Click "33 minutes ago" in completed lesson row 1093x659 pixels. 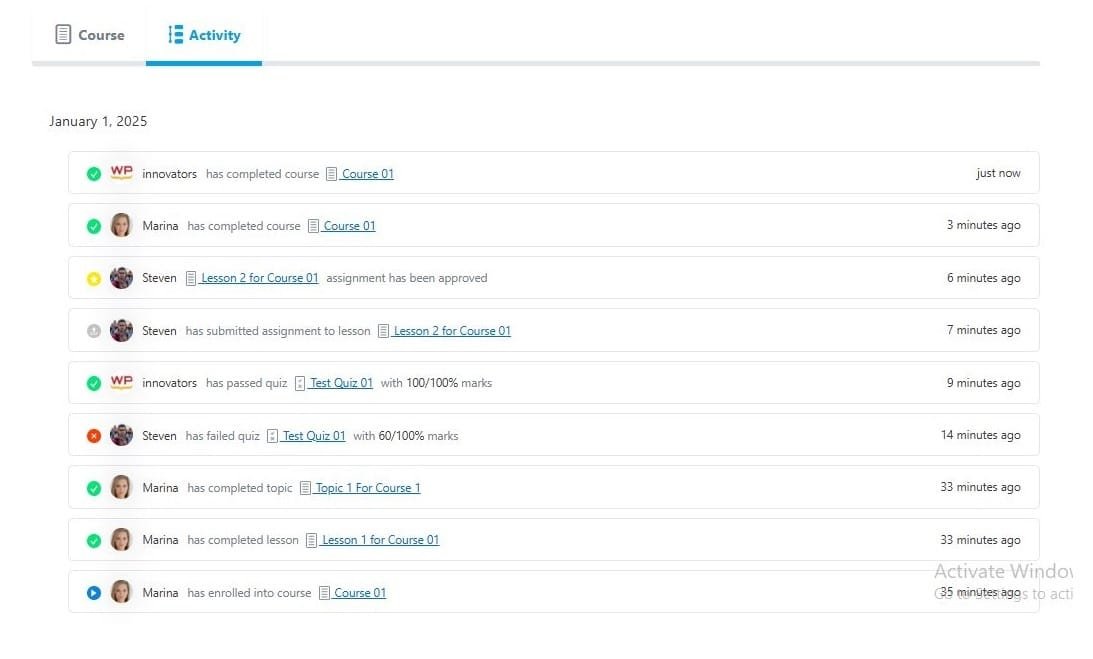(x=980, y=540)
